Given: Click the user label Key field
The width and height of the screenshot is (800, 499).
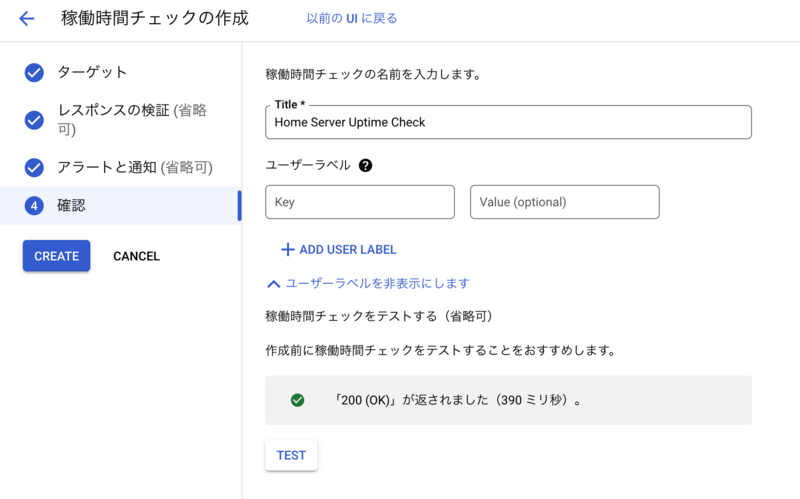Looking at the screenshot, I should pos(360,202).
